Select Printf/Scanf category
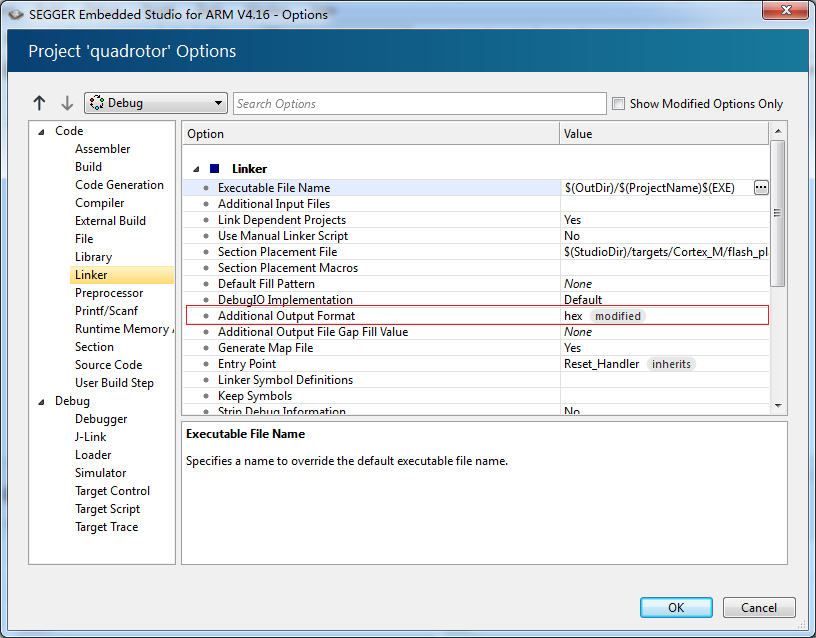816x638 pixels. (106, 311)
